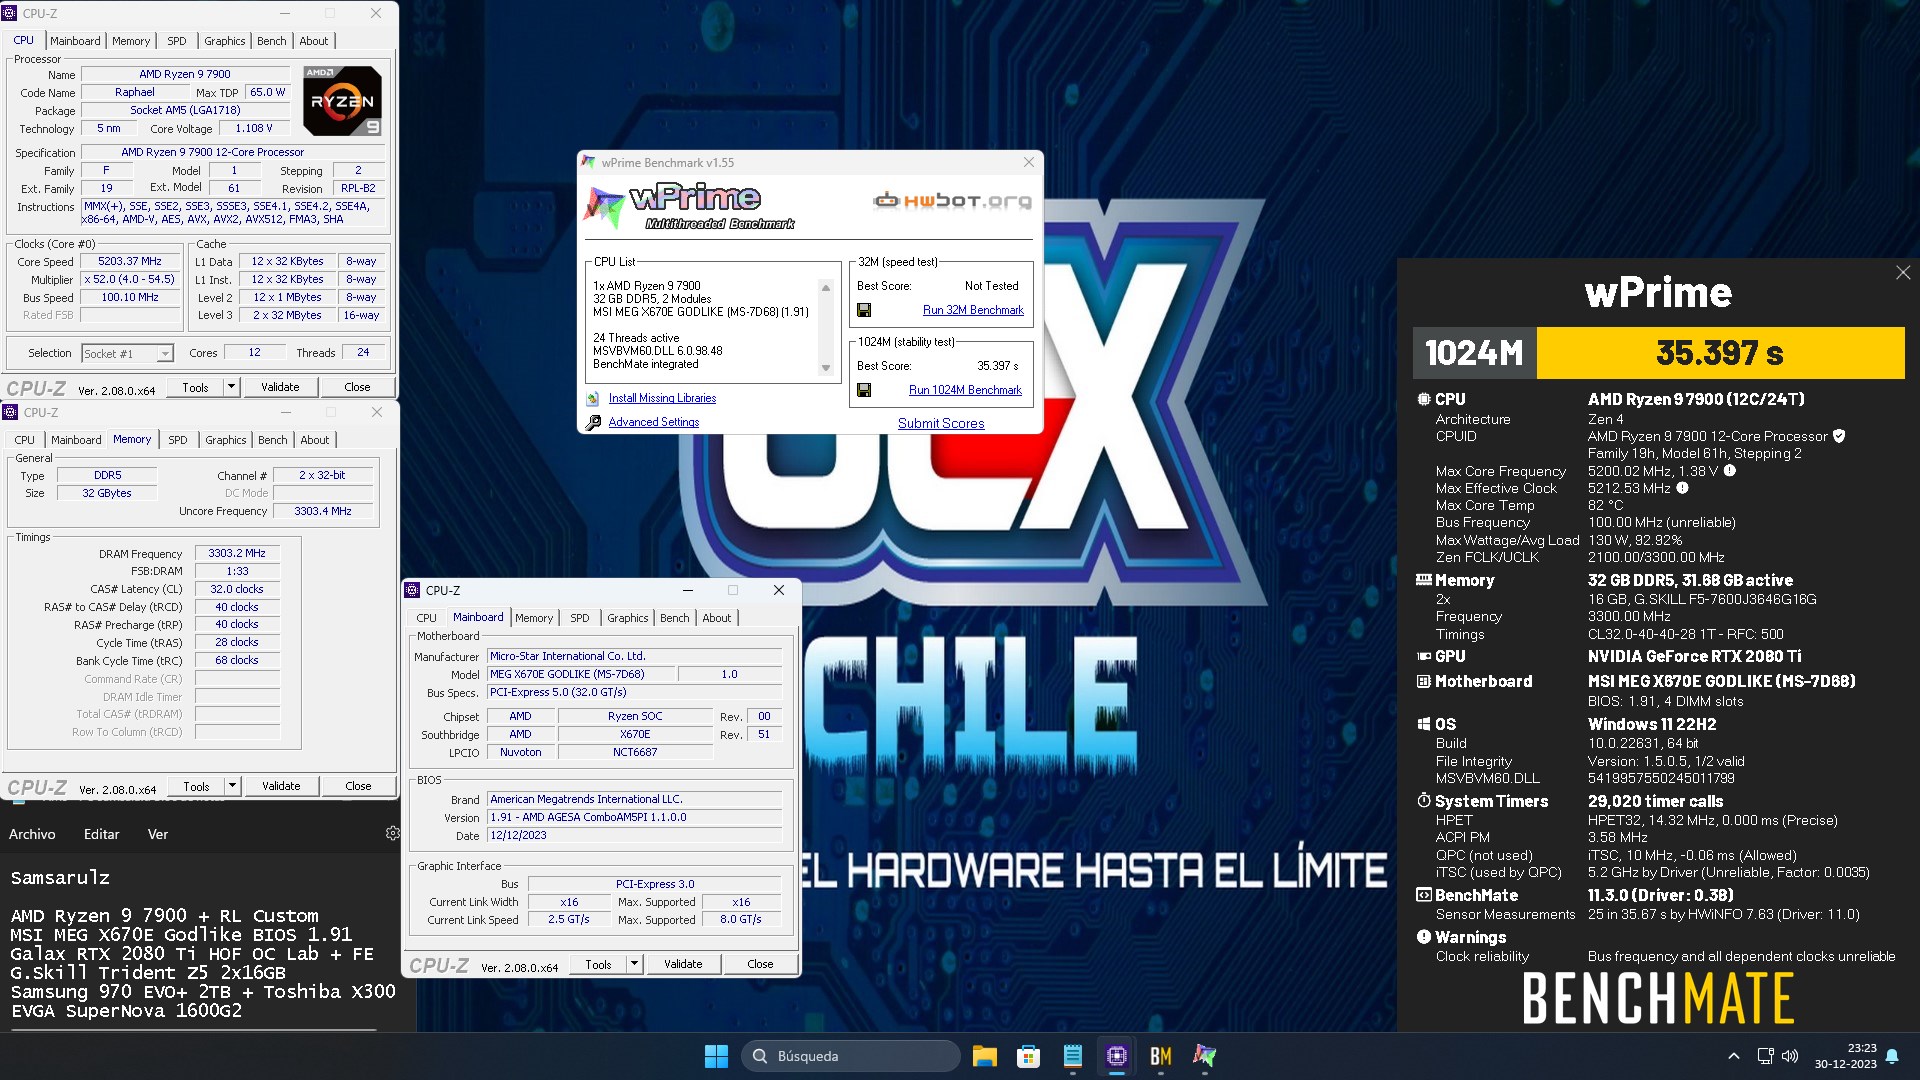
Task: Click Close button in Mainboard window
Action: click(760, 964)
